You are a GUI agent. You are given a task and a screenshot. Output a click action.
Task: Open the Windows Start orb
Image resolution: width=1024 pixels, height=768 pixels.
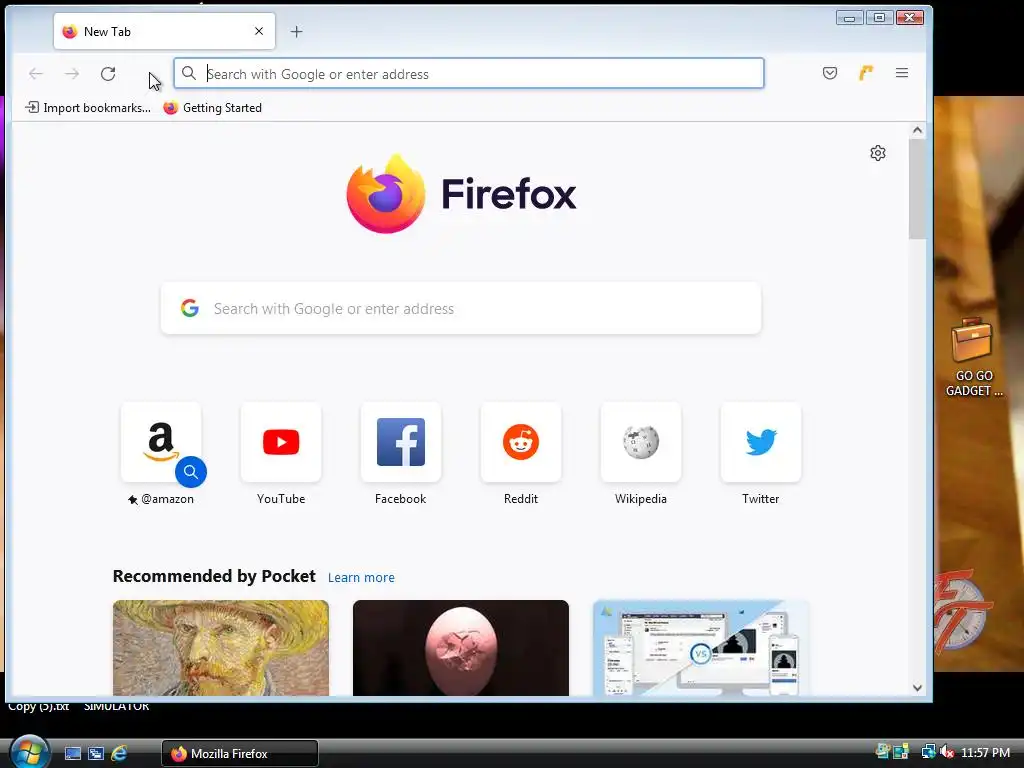coord(29,752)
